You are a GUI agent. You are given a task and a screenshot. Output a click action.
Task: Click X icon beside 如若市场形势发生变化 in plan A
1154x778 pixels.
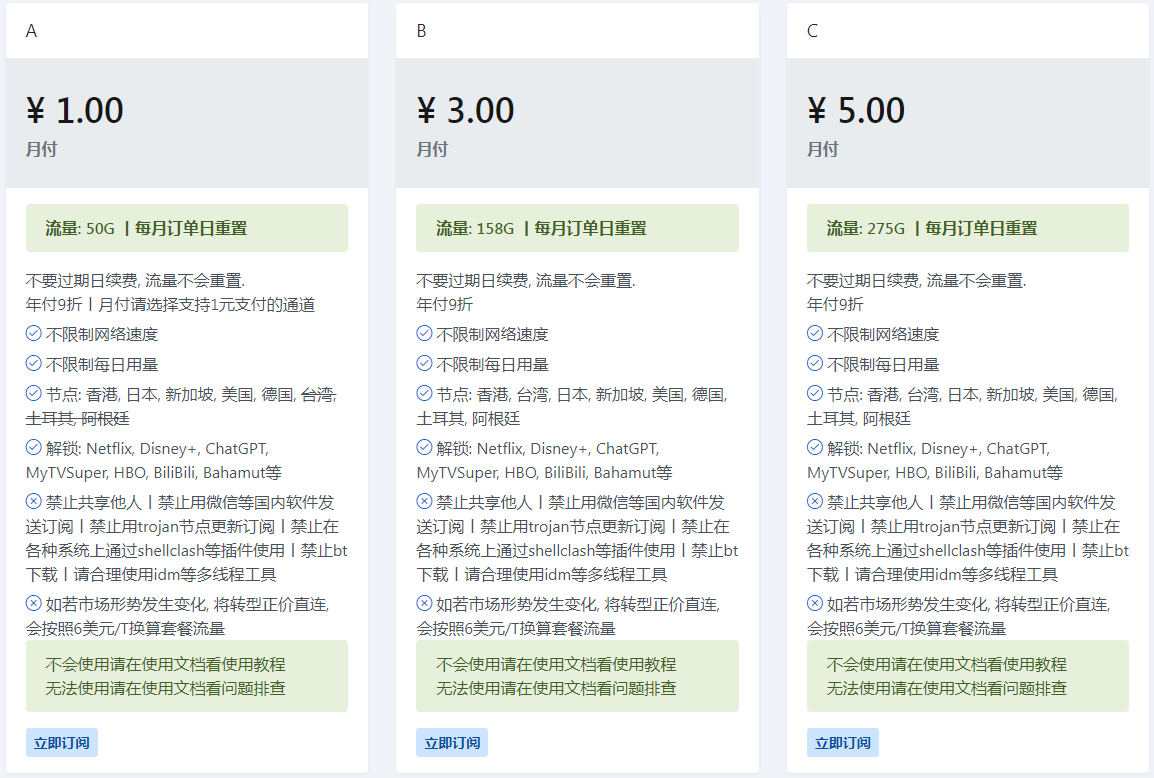(34, 604)
